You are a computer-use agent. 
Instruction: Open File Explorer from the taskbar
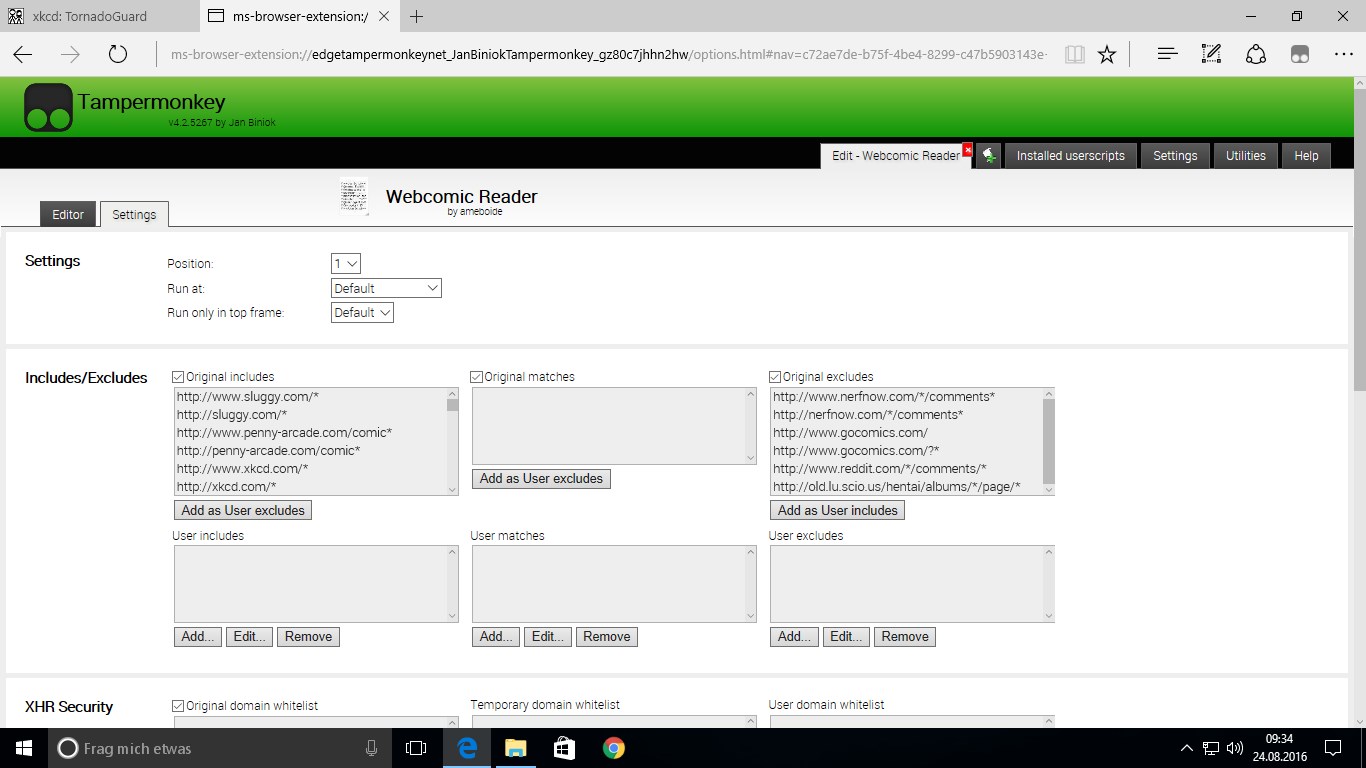516,748
